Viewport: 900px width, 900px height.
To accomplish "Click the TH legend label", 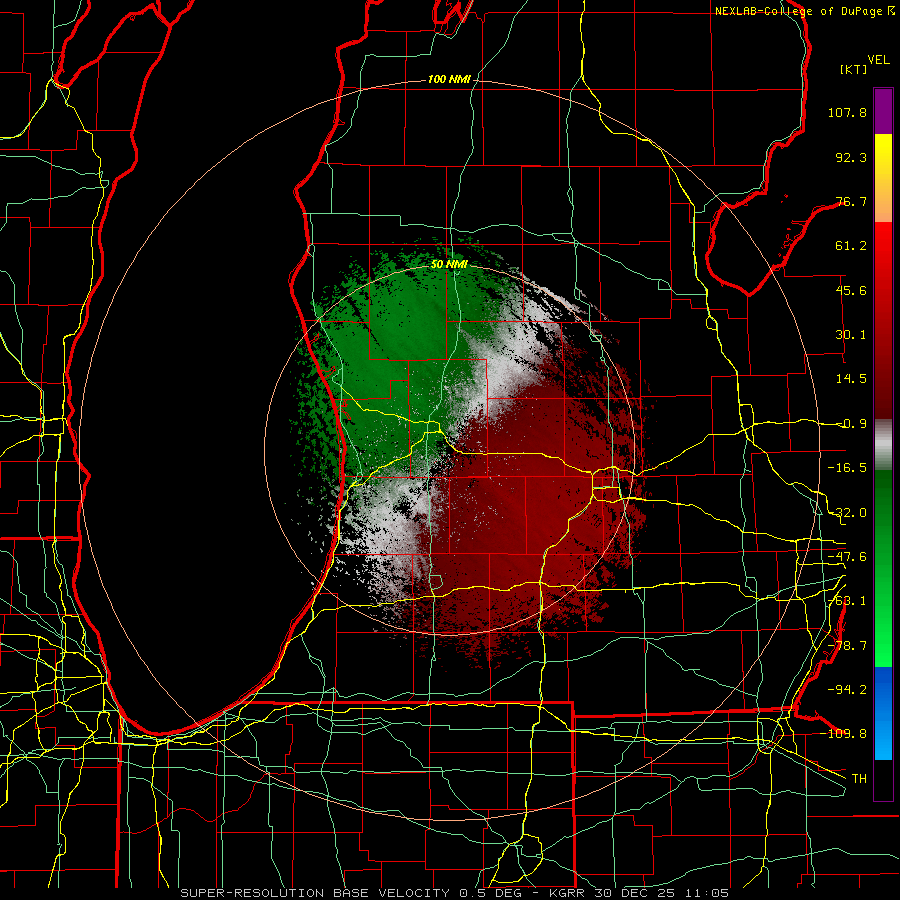I will [859, 778].
